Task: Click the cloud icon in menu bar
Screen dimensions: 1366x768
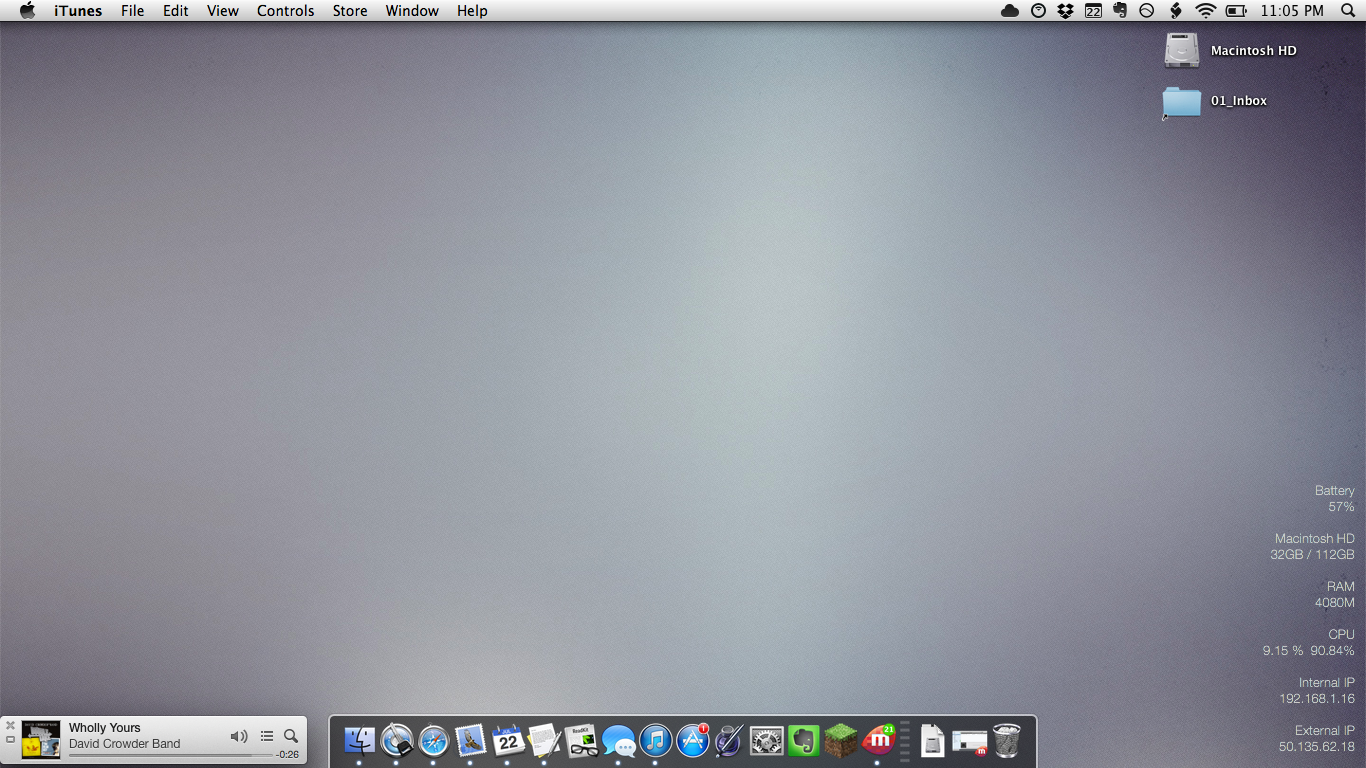Action: (x=1010, y=11)
